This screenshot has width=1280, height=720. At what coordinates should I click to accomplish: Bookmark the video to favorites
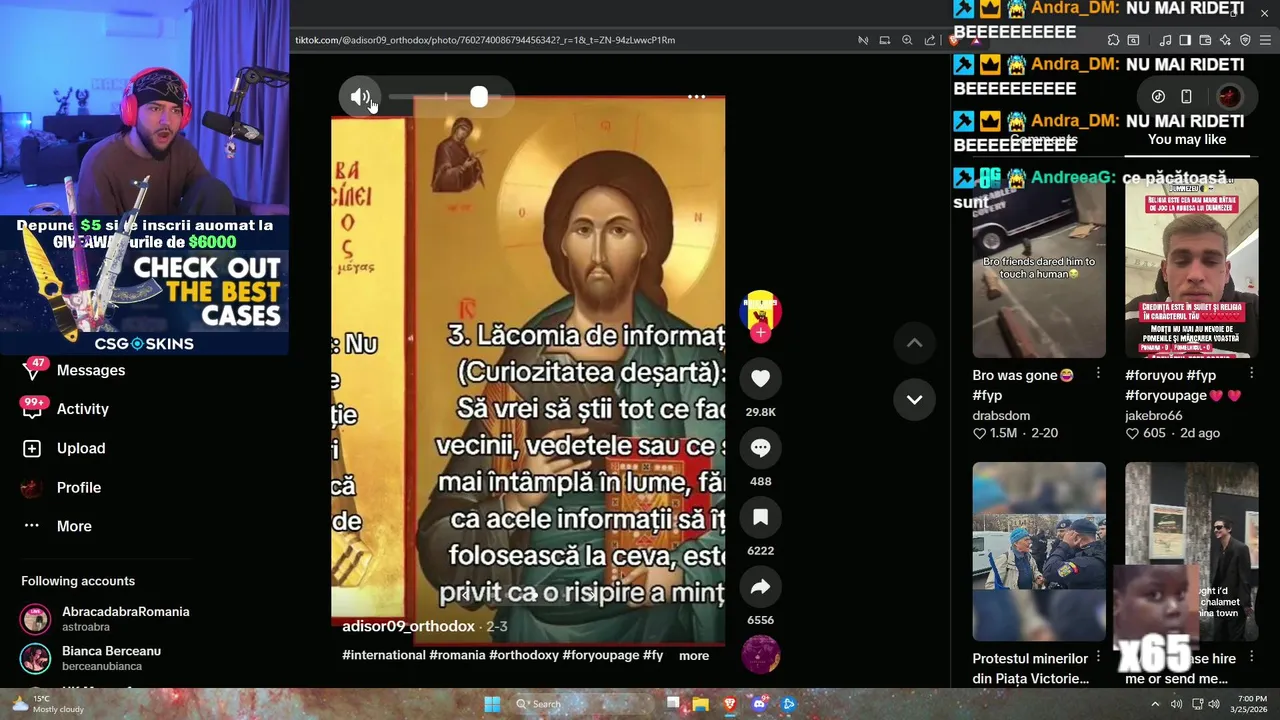(760, 517)
